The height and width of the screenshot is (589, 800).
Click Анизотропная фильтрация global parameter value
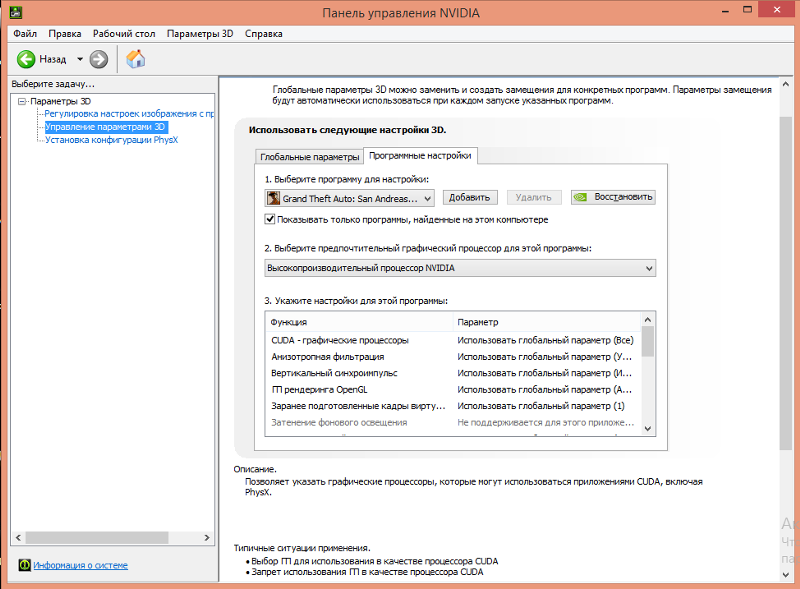(x=544, y=357)
